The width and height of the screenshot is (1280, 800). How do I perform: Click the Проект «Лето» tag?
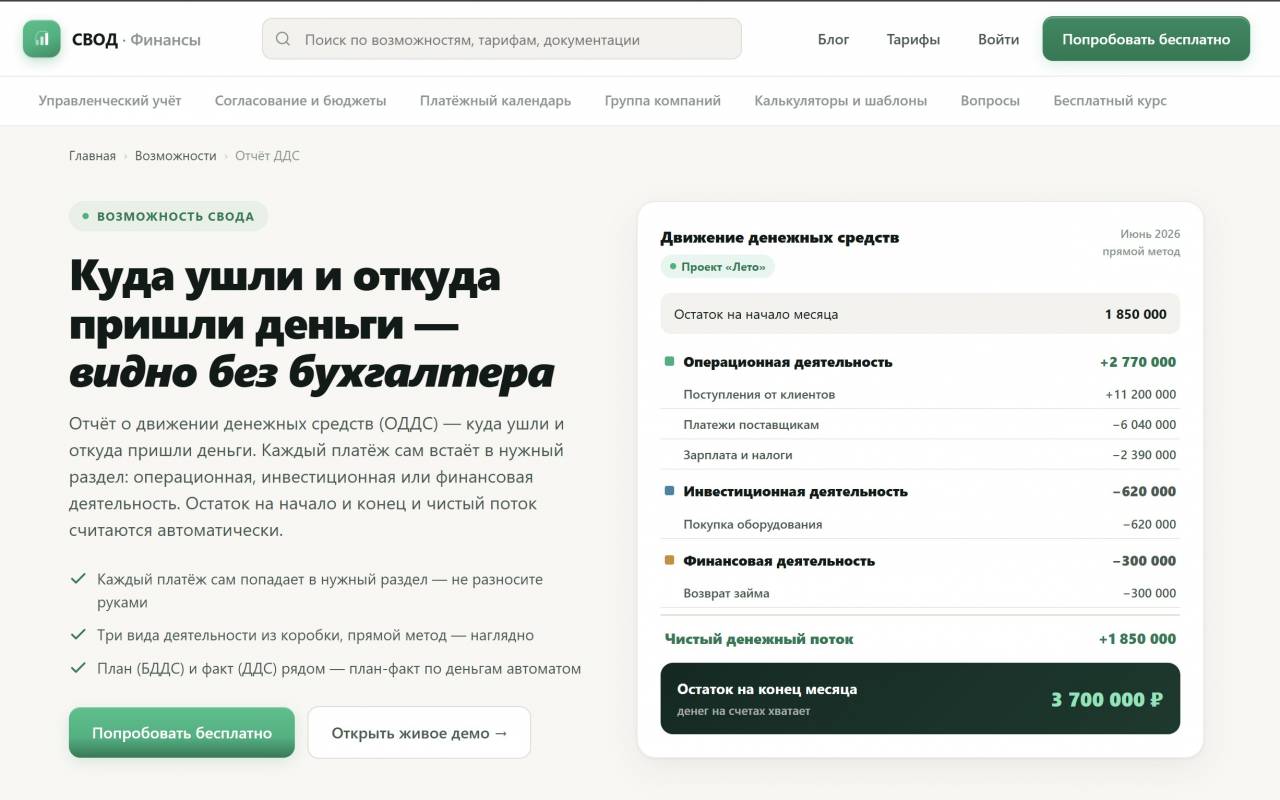click(x=718, y=267)
